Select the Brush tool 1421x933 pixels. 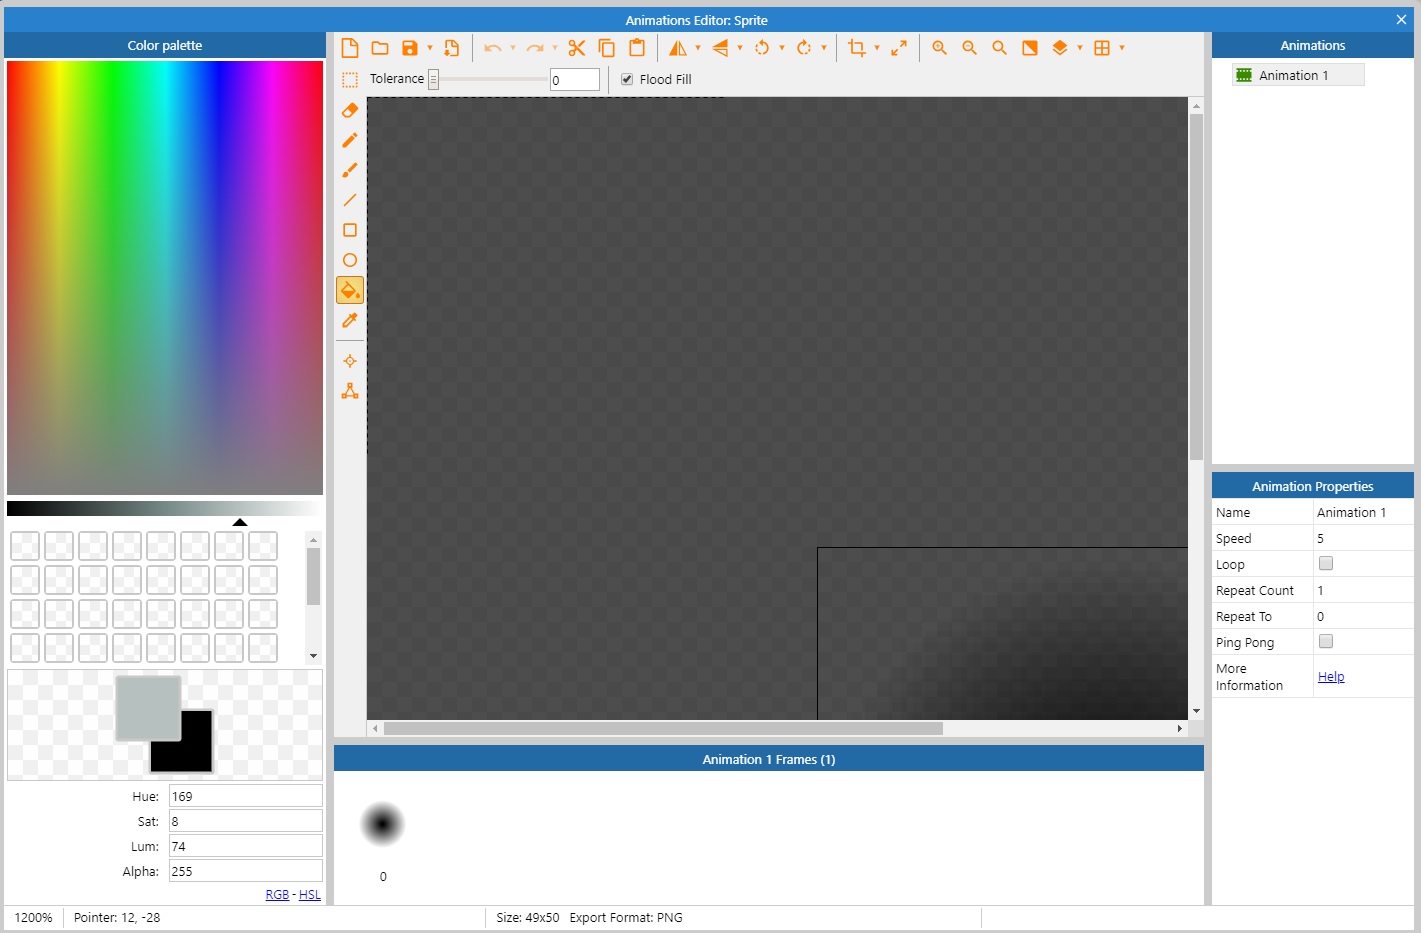click(350, 170)
